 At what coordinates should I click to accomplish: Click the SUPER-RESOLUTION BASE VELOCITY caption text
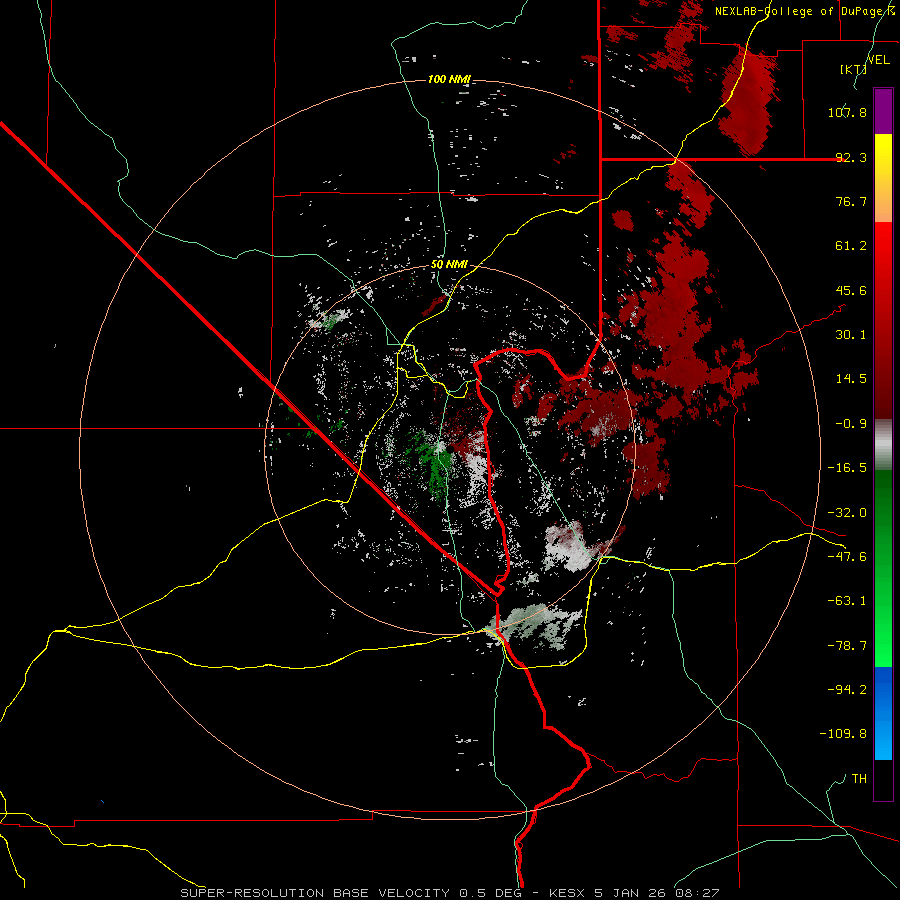317,893
